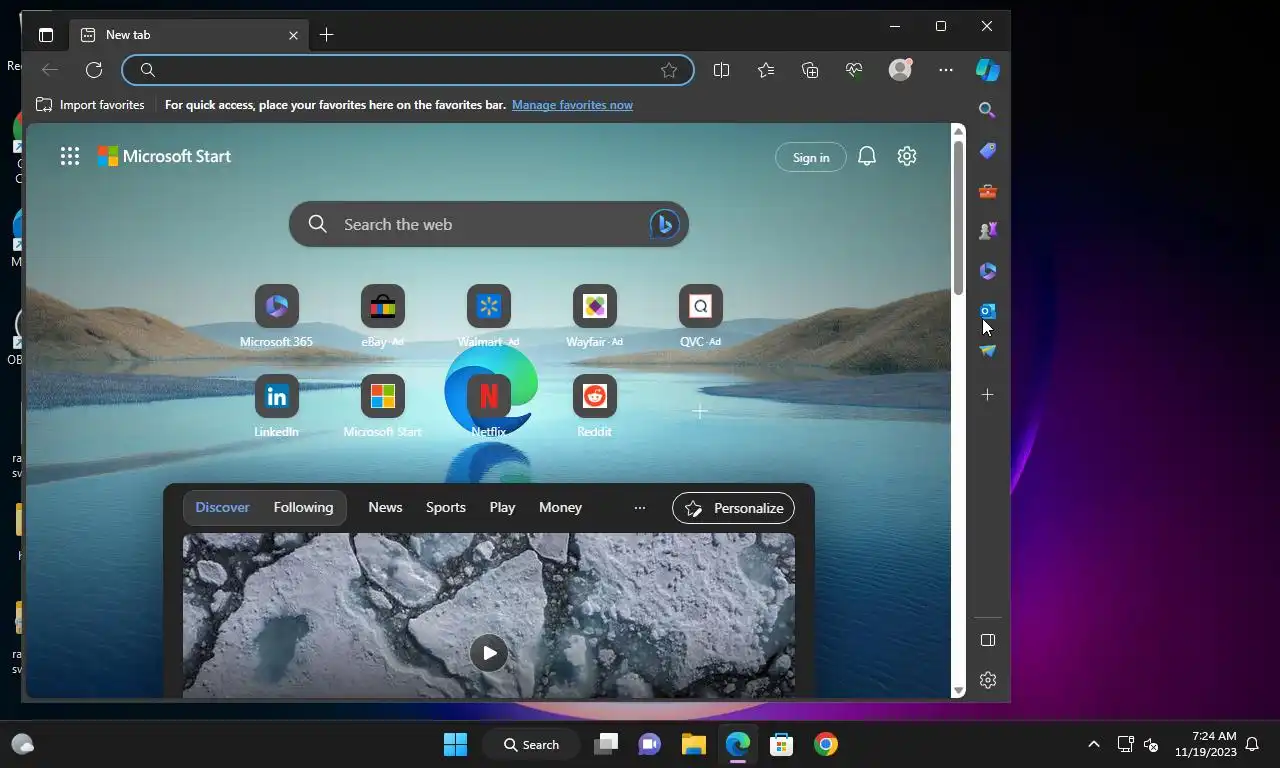The image size is (1280, 768).
Task: Go back with the back arrow
Action: pyautogui.click(x=50, y=70)
